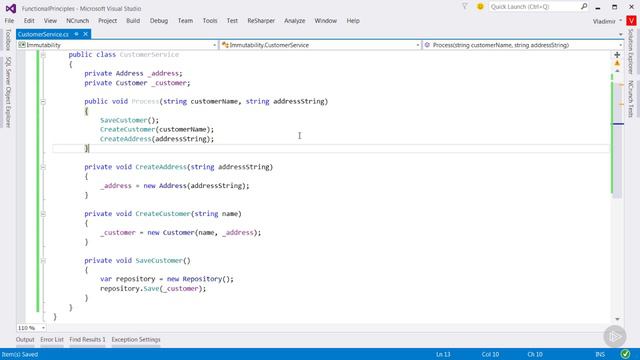
Task: Click the red V account avatar
Action: (x=631, y=21)
